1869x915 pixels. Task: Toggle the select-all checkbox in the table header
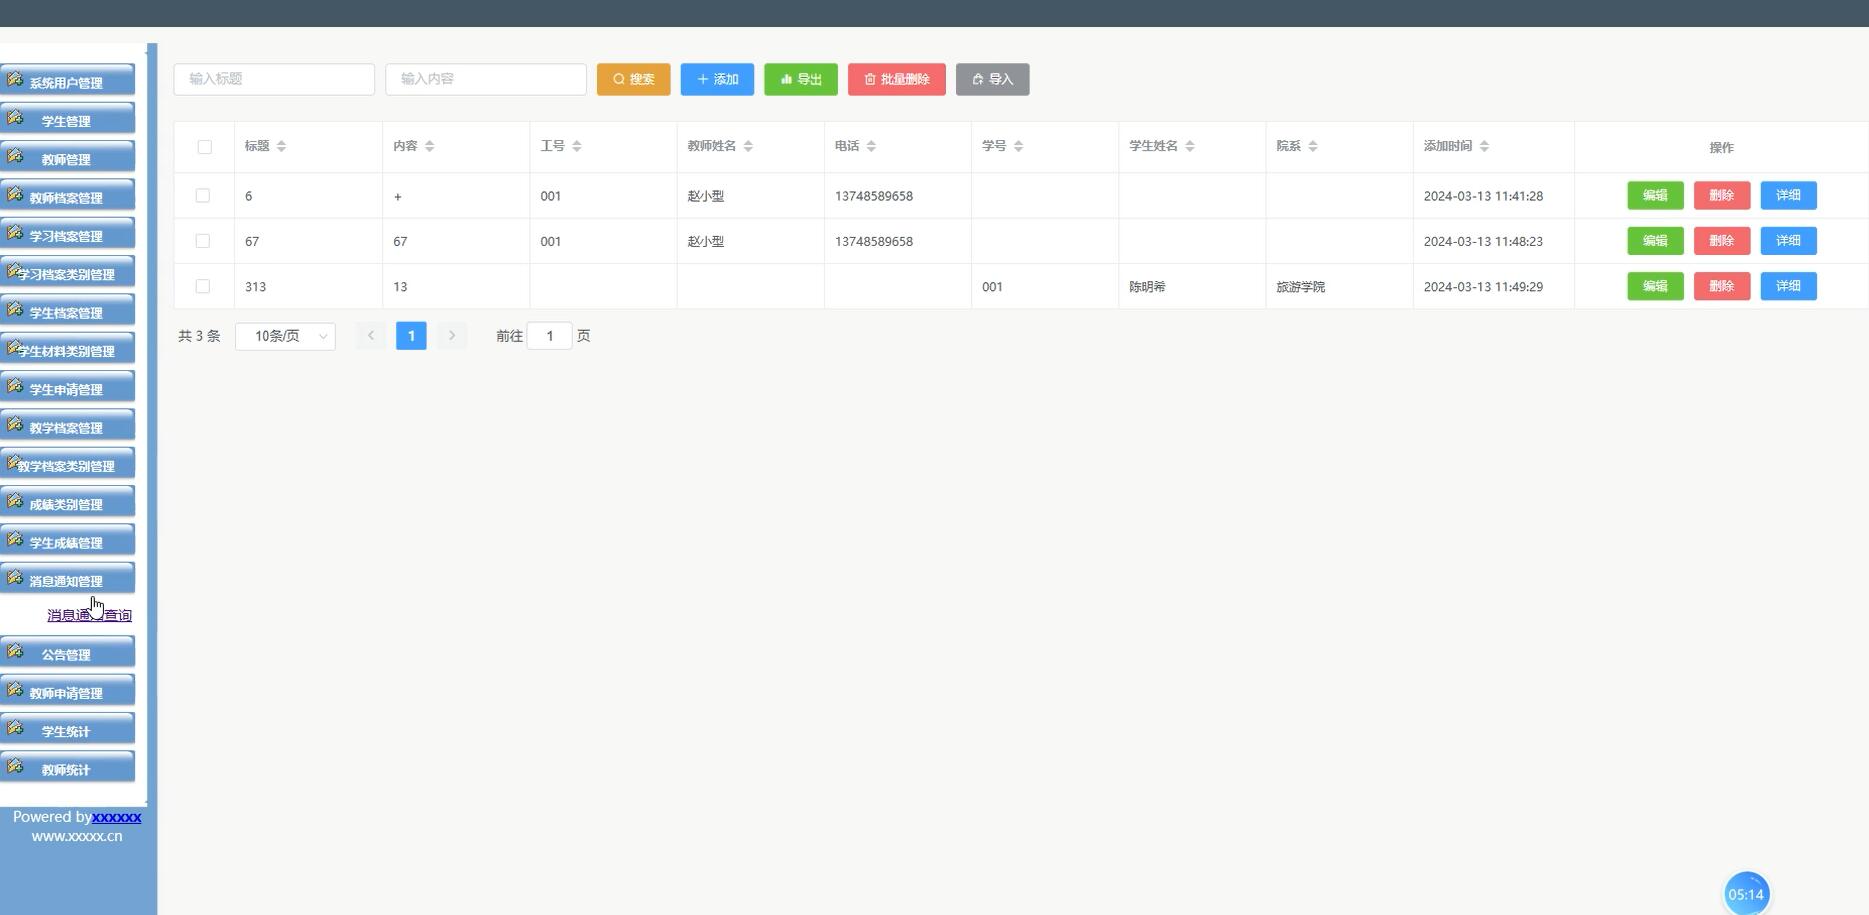(x=204, y=146)
